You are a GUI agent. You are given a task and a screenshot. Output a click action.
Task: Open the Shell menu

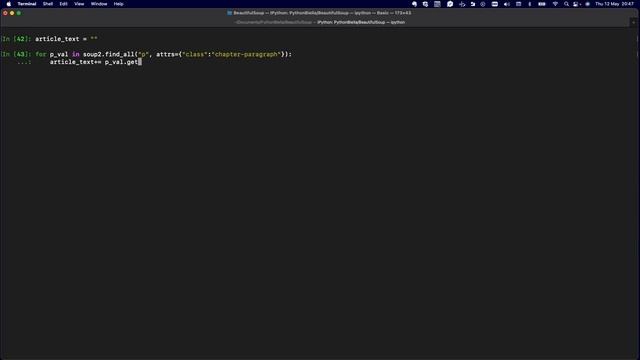click(x=48, y=4)
